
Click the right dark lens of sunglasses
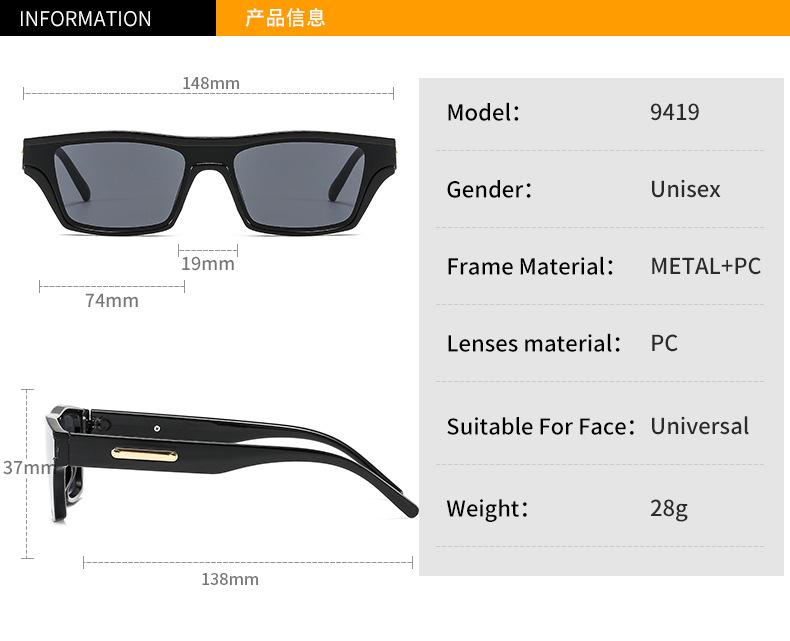coord(299,184)
